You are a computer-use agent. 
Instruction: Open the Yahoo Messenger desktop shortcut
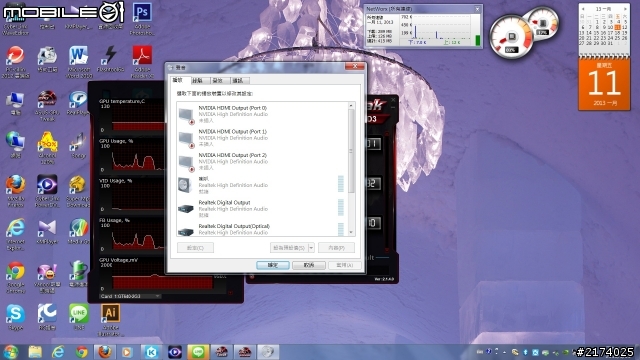pyautogui.click(x=47, y=278)
